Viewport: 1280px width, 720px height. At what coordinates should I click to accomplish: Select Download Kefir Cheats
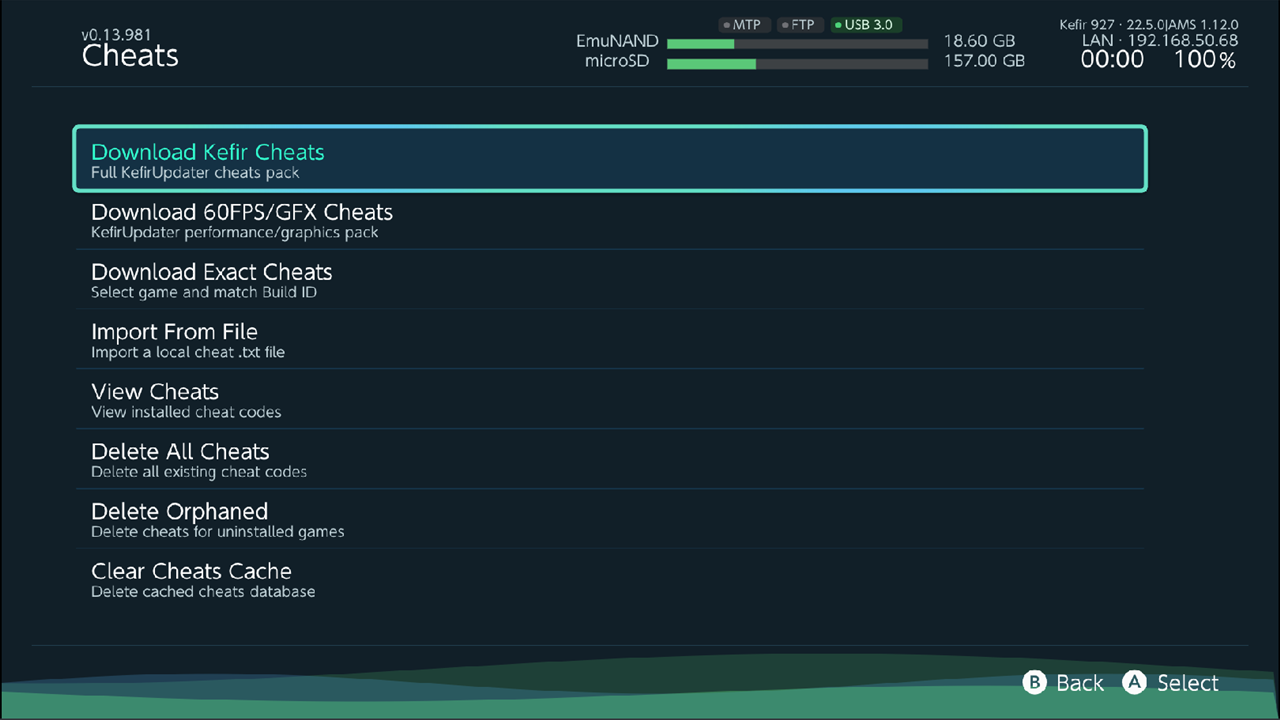pyautogui.click(x=610, y=159)
